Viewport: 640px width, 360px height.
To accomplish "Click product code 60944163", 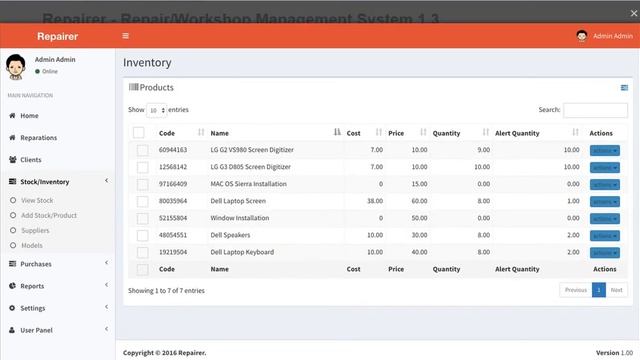I will click(x=173, y=150).
